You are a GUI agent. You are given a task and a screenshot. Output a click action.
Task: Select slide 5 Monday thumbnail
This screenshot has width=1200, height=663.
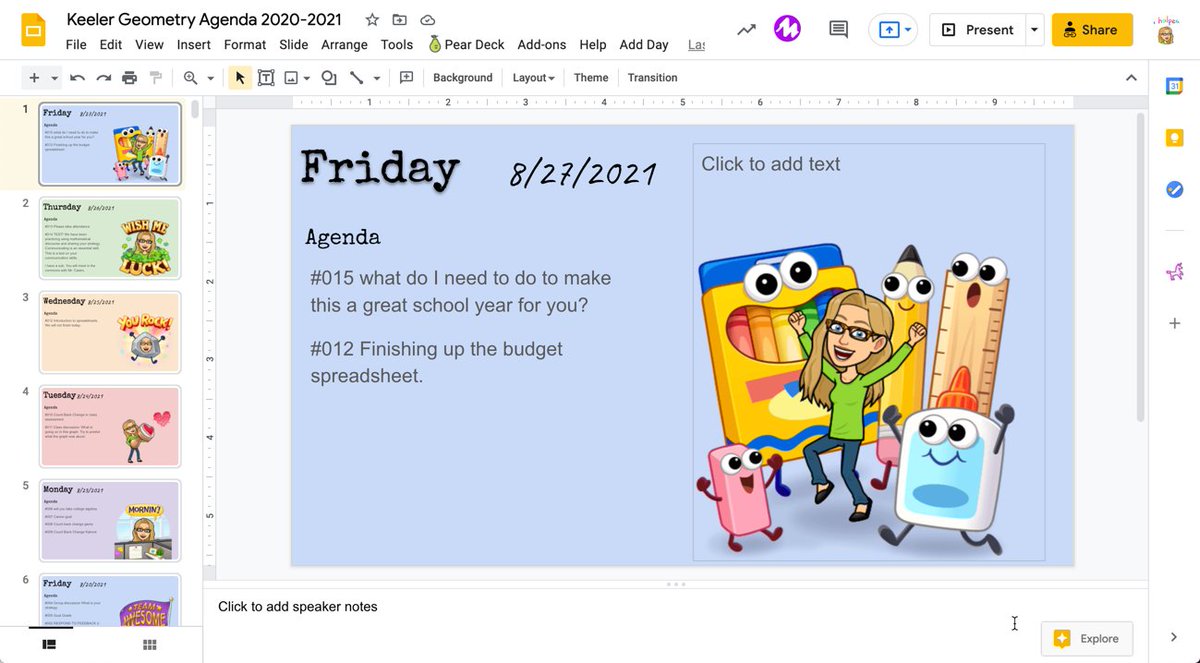point(110,520)
